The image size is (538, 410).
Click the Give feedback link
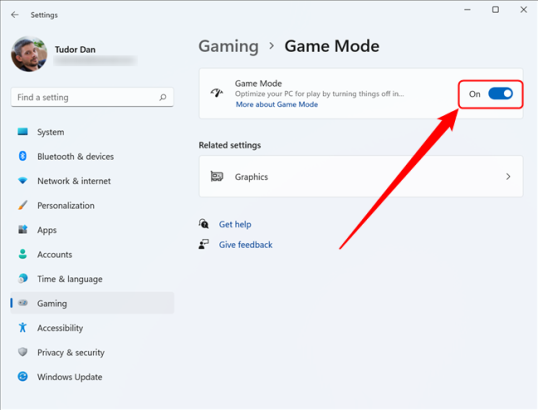[x=246, y=245]
